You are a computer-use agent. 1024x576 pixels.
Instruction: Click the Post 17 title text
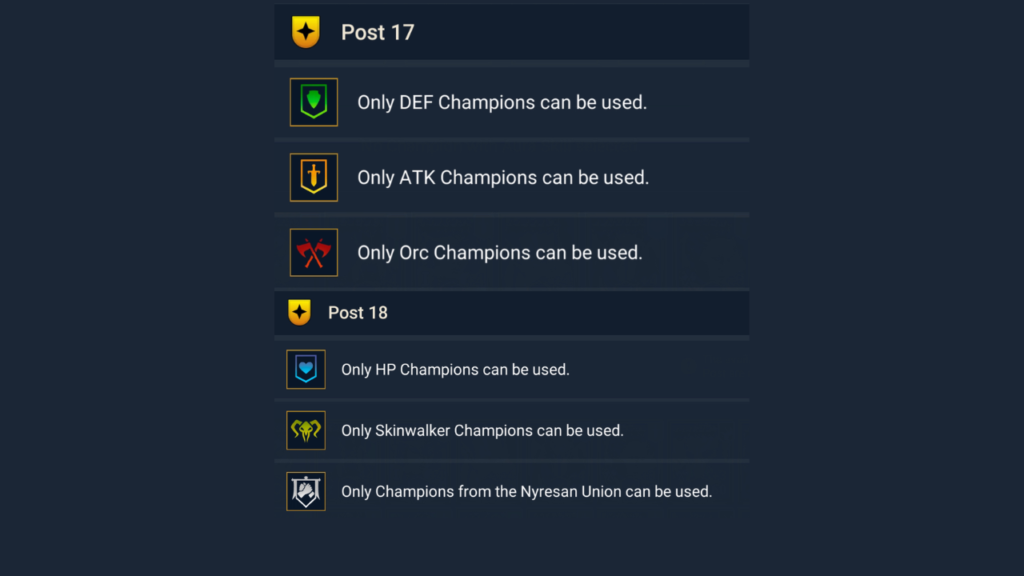[377, 32]
